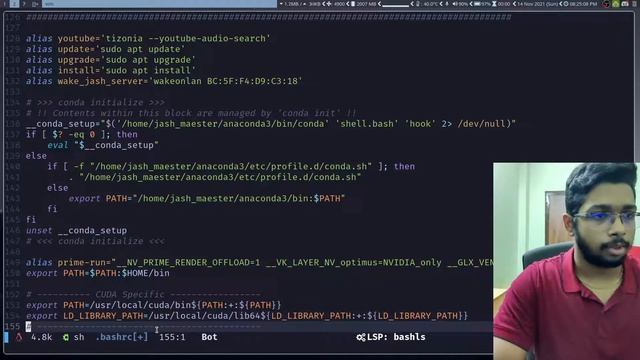Click the green tray icon in top bar

click(616, 4)
